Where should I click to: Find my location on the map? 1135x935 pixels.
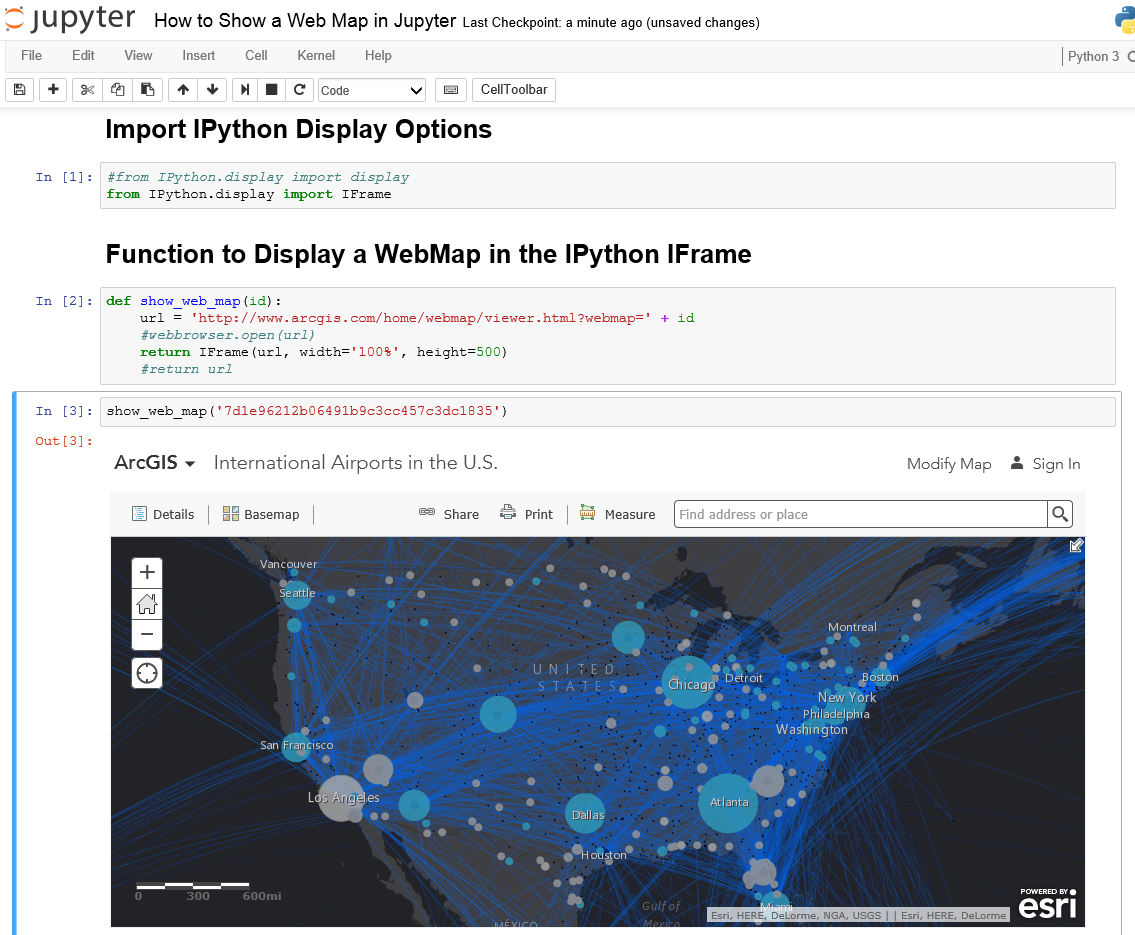tap(147, 673)
